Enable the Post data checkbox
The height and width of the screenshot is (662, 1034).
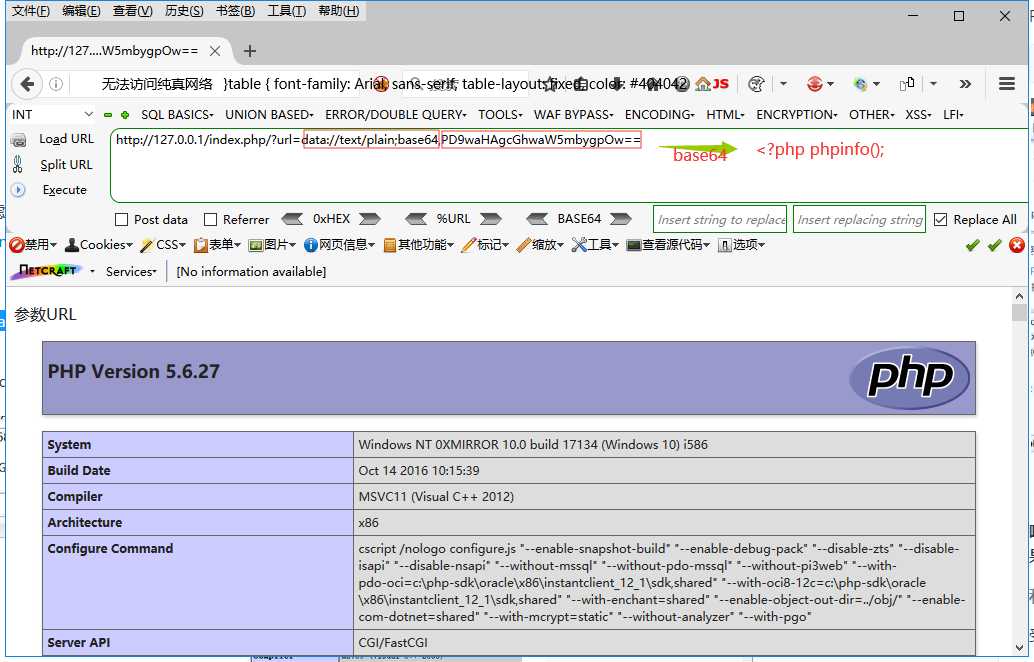tap(121, 220)
